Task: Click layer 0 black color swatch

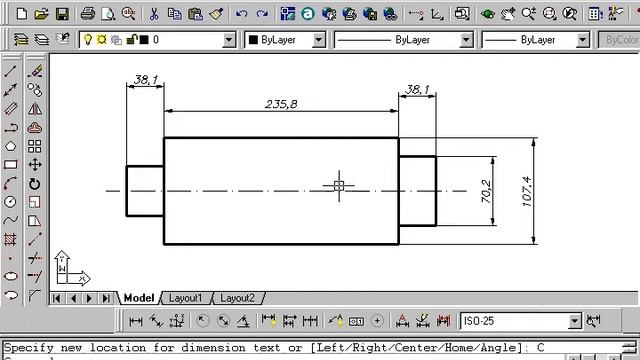Action: tap(144, 40)
